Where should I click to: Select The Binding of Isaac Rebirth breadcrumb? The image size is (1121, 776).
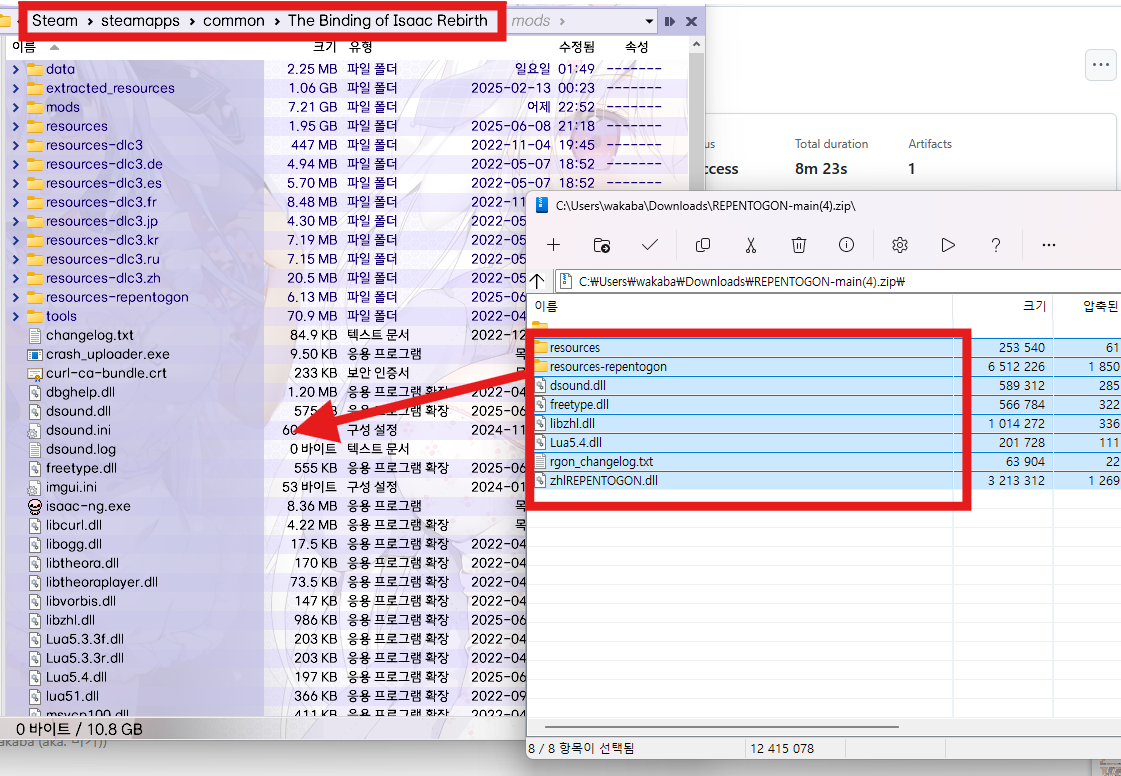(387, 21)
